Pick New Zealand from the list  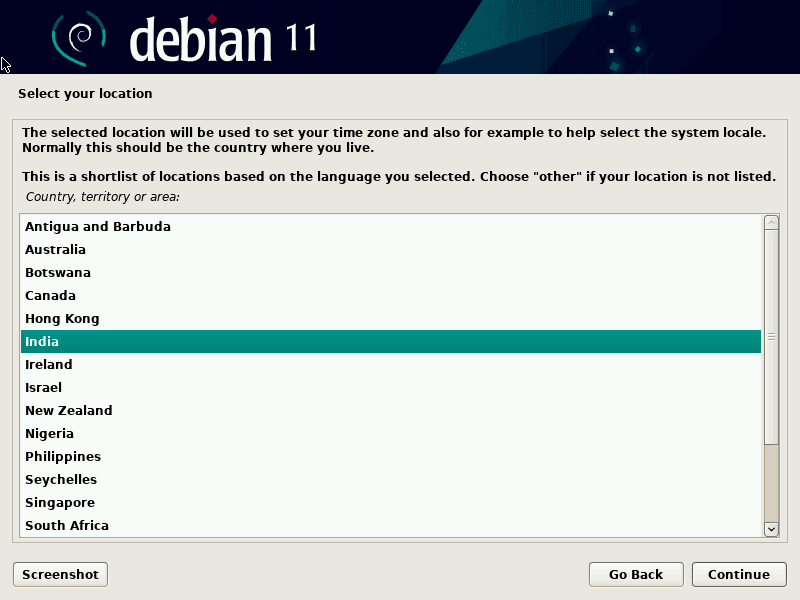click(x=68, y=411)
